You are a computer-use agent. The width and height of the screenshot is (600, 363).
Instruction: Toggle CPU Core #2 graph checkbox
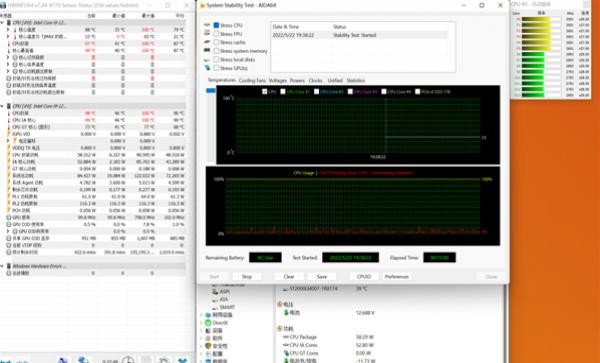coord(316,92)
